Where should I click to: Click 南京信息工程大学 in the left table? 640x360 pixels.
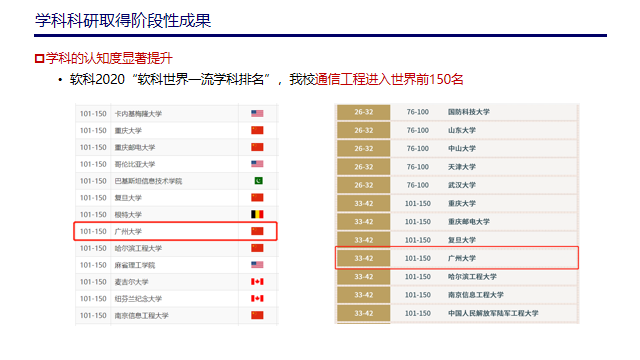(141, 316)
